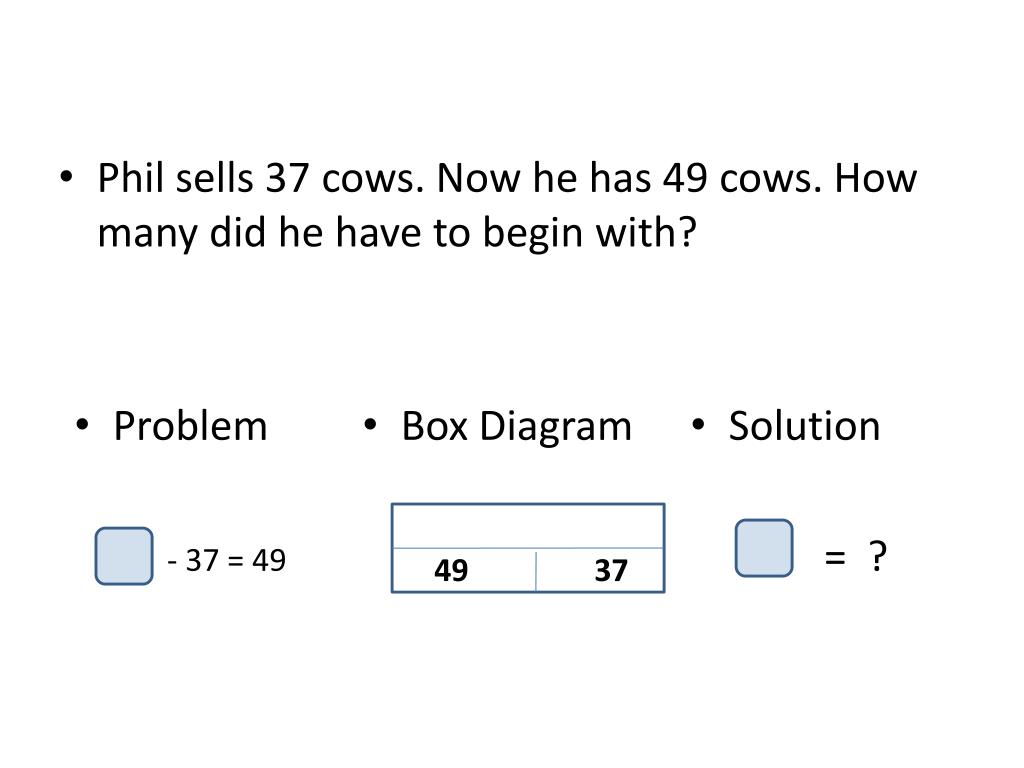Click the word 'Phil' in the question
Screen dimensions: 1024x768
[x=130, y=178]
